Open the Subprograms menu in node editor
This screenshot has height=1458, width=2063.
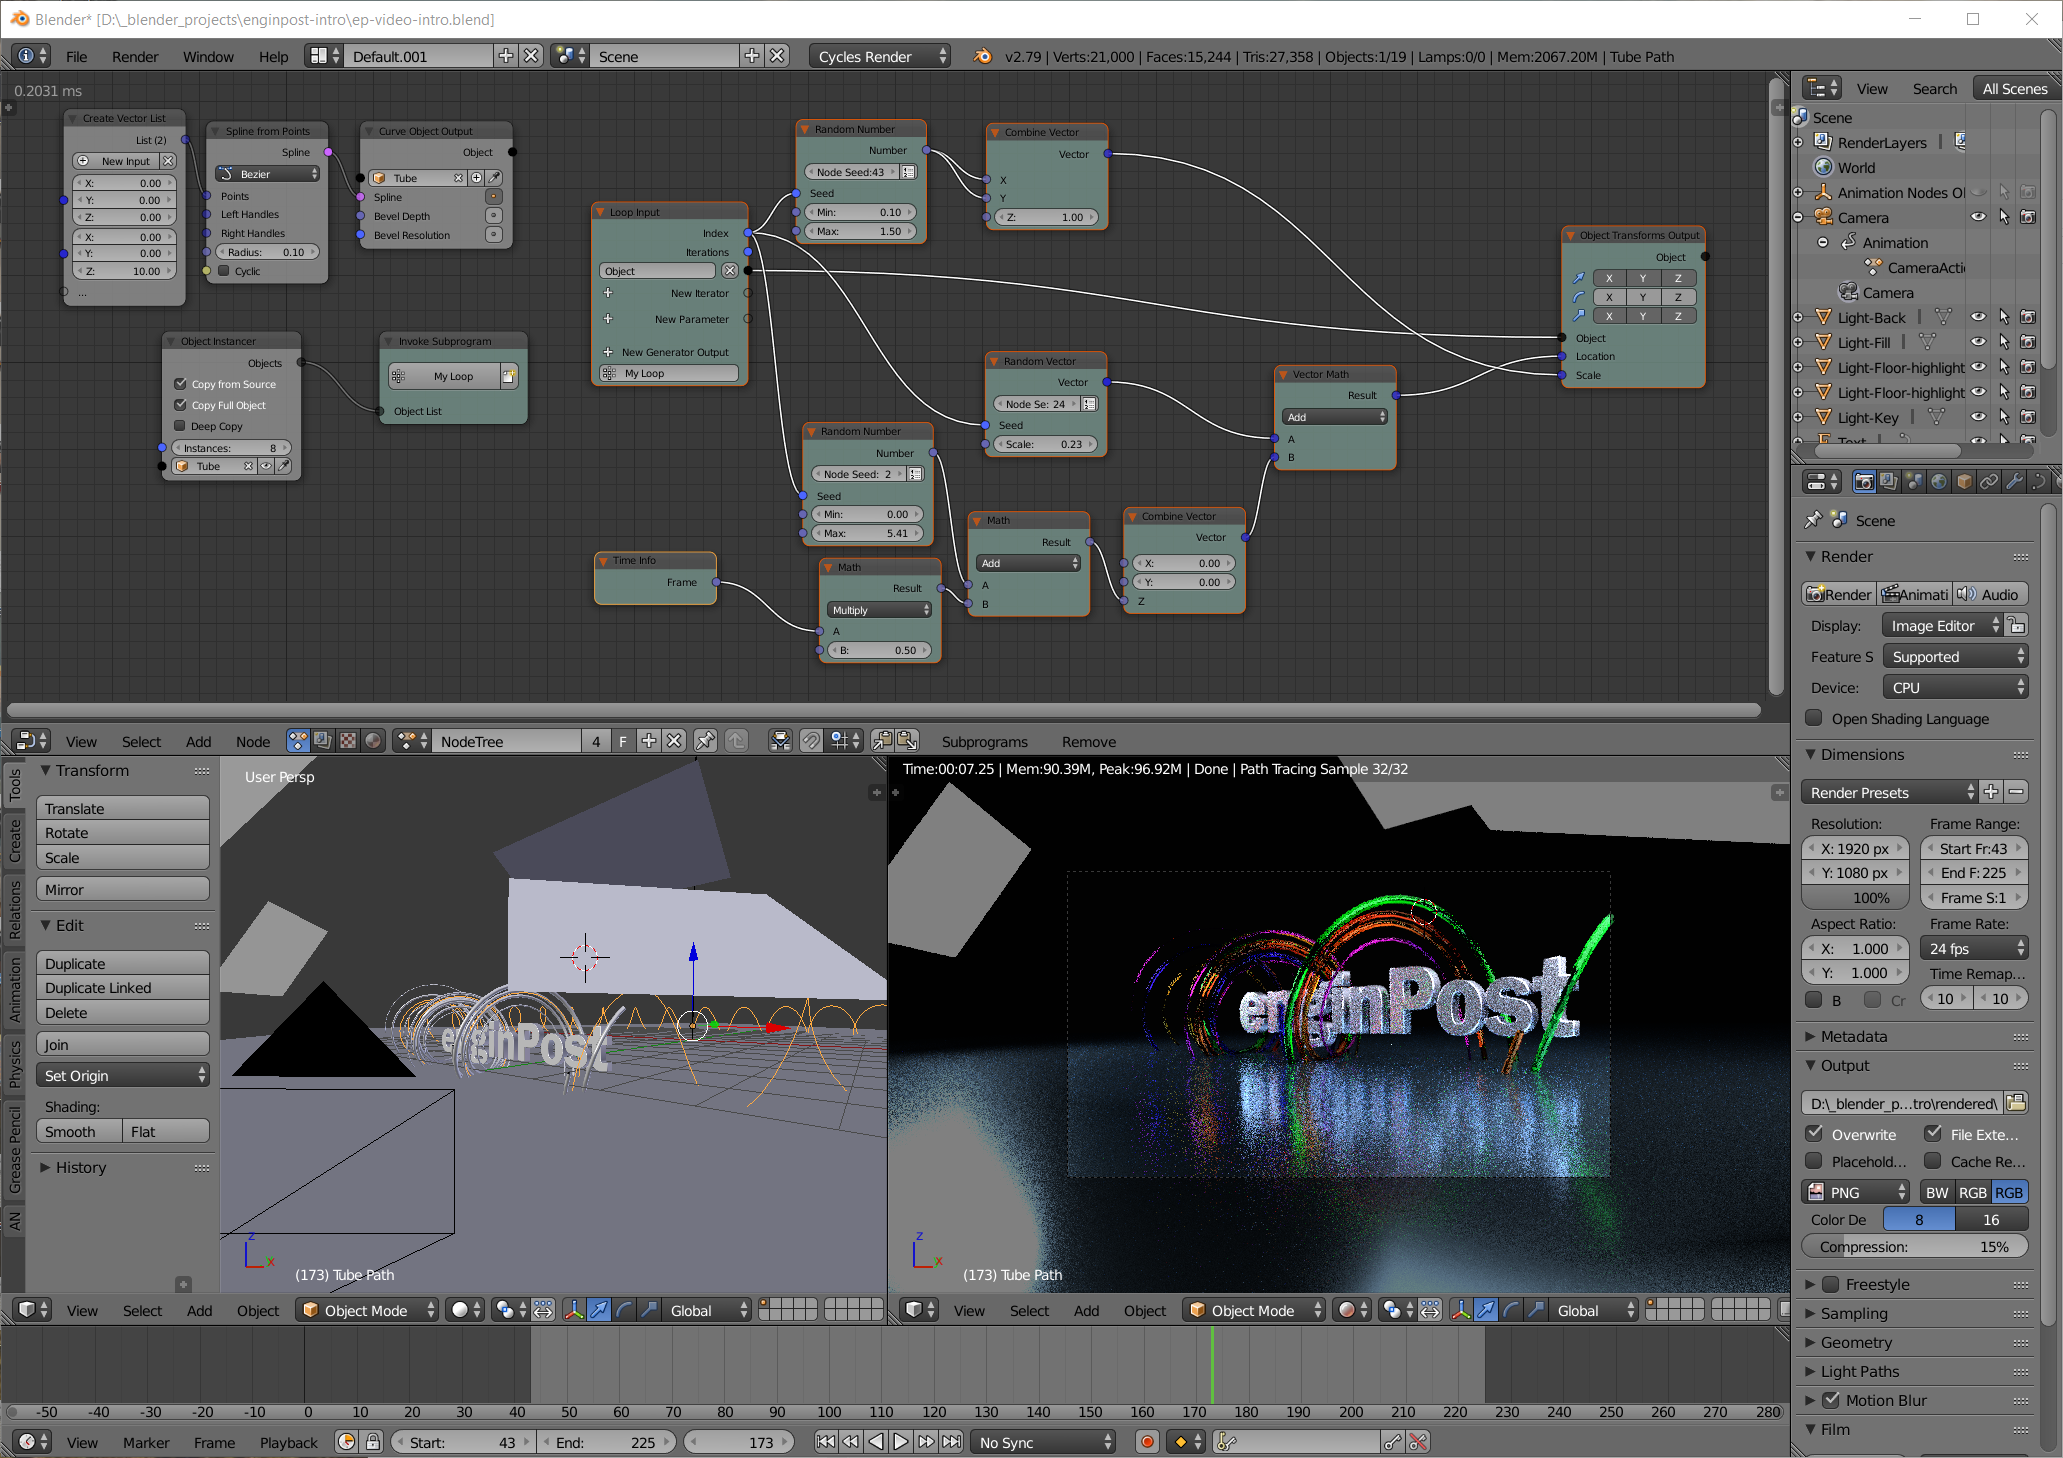pyautogui.click(x=984, y=741)
